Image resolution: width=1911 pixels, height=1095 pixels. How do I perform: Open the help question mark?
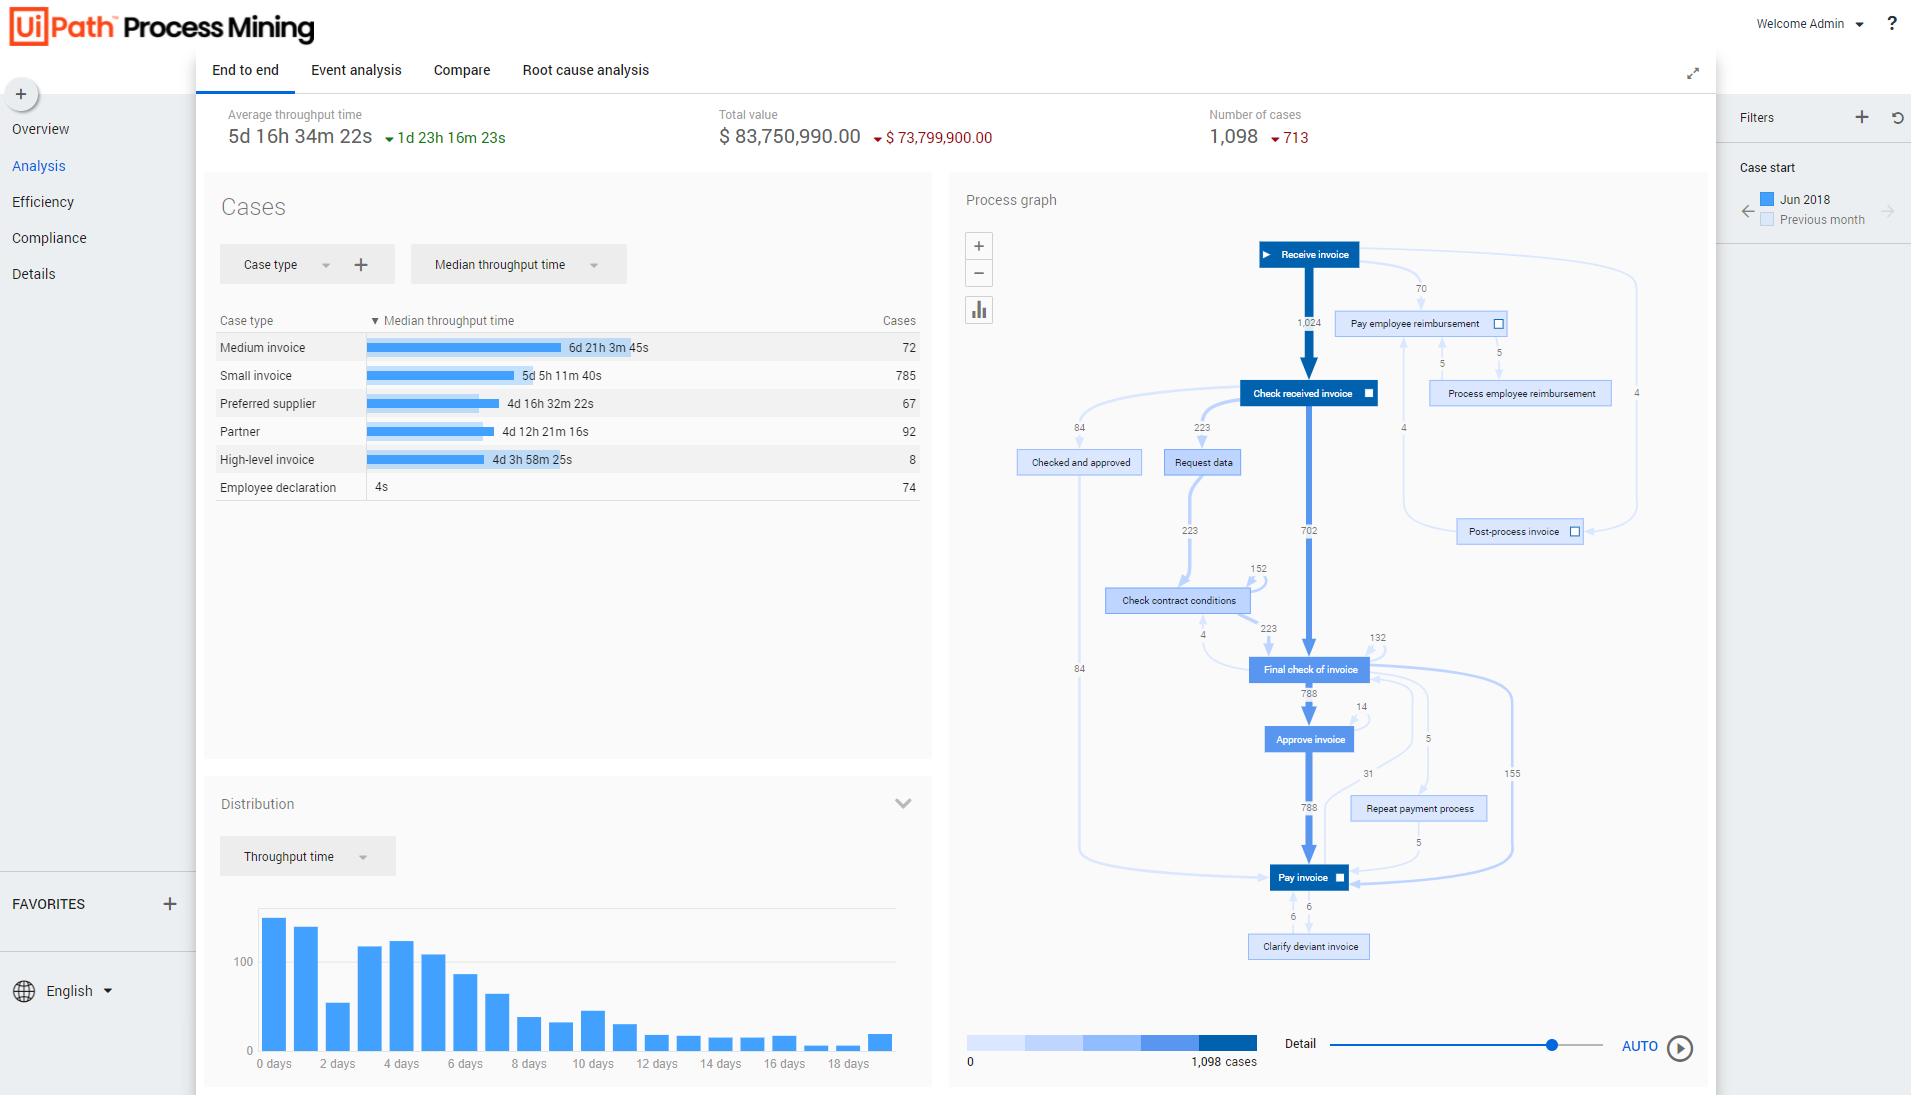1891,23
